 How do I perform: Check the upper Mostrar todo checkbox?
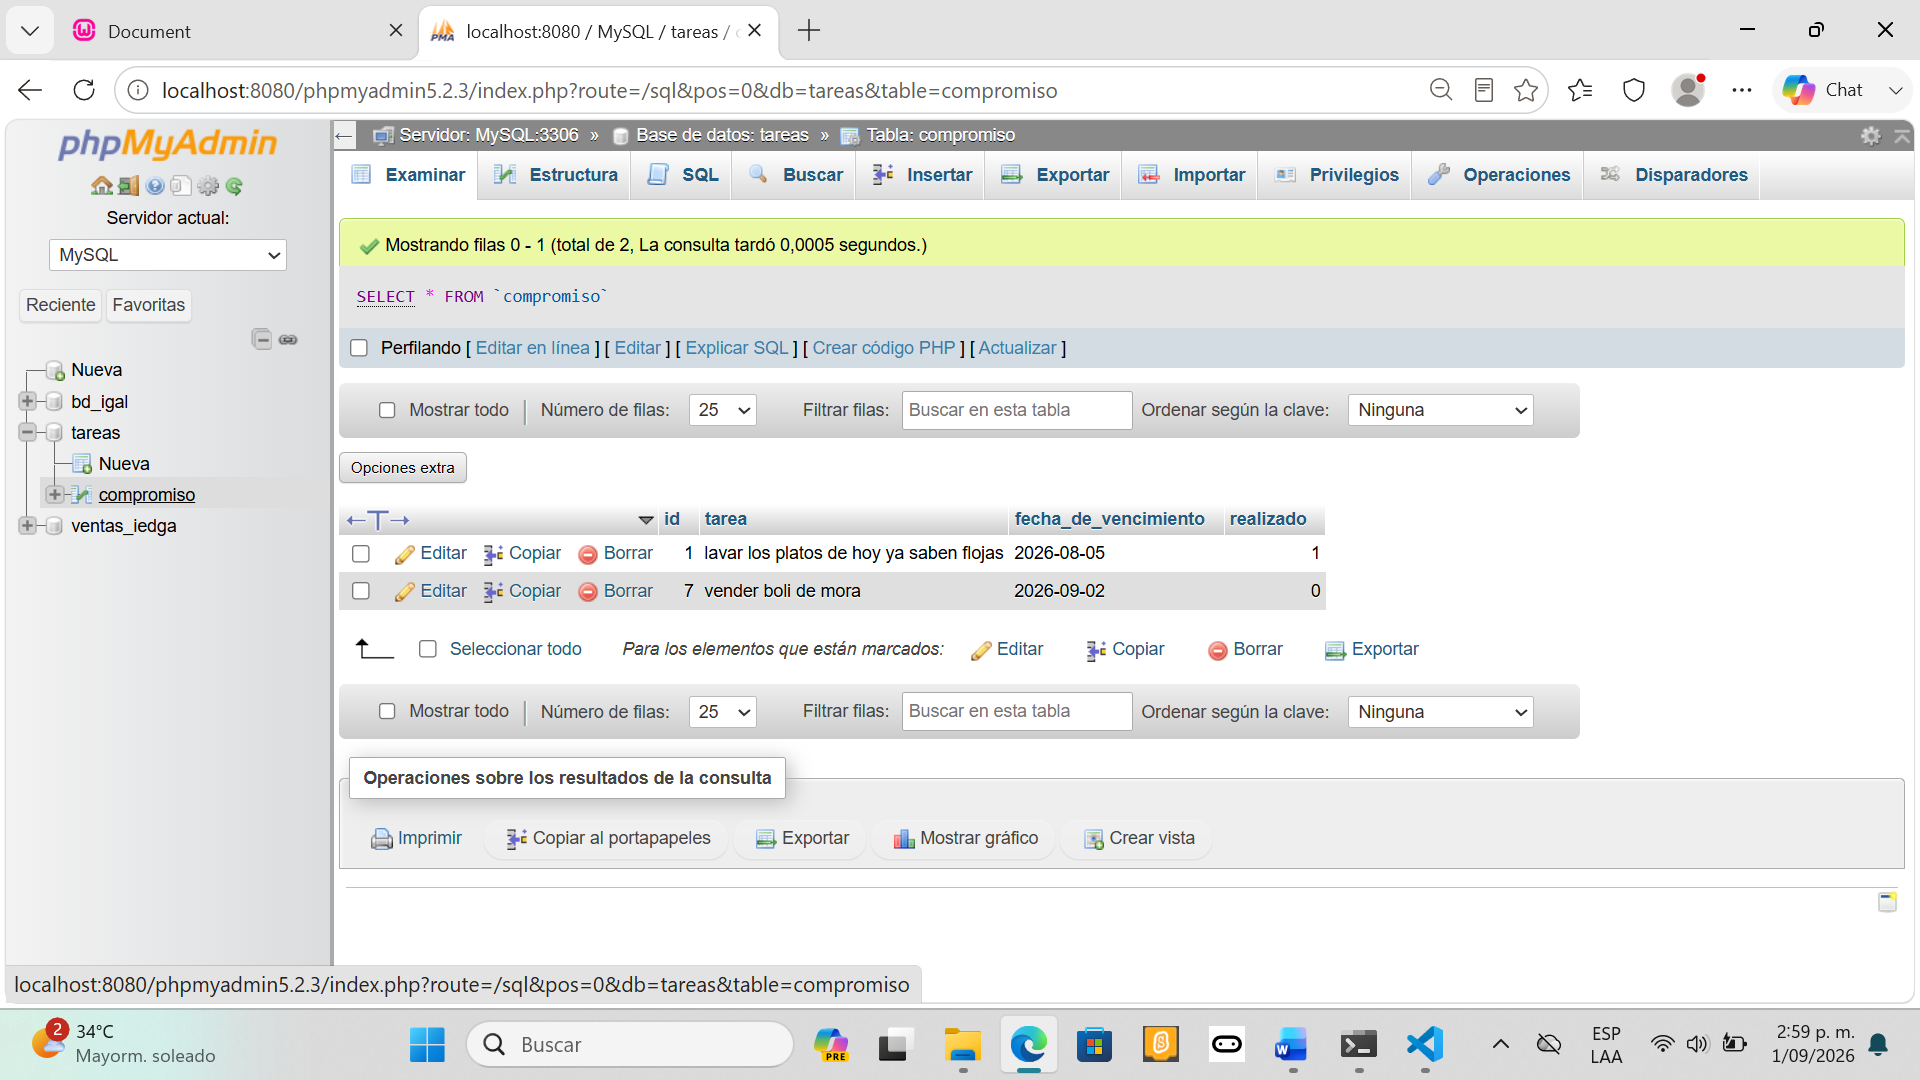click(x=387, y=410)
